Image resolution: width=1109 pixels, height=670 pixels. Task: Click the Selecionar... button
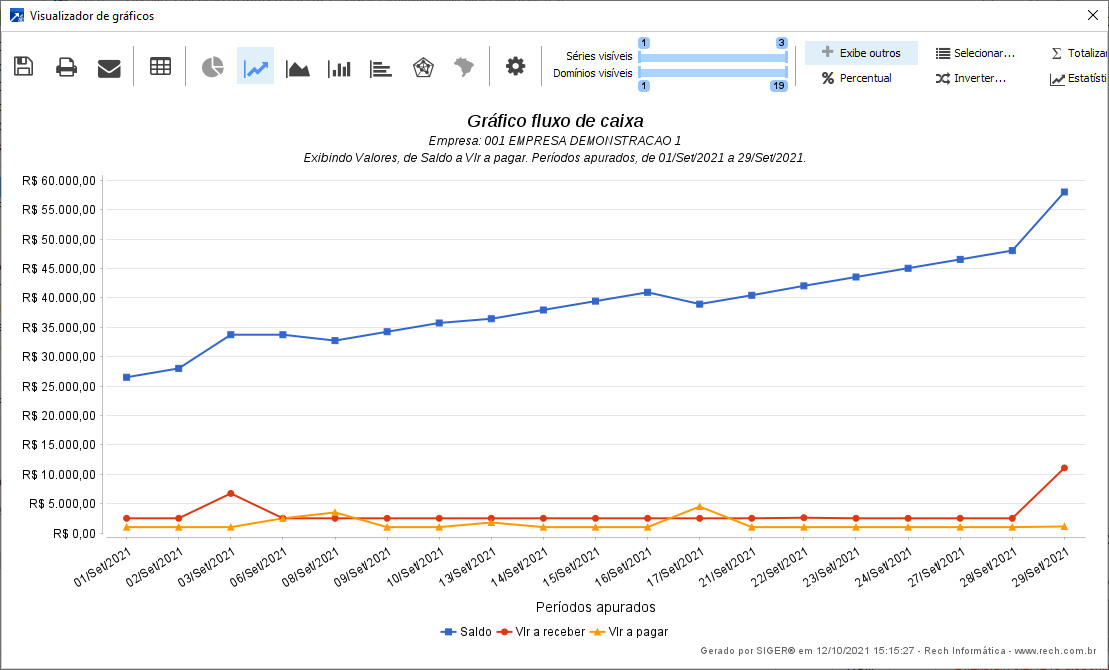(975, 53)
